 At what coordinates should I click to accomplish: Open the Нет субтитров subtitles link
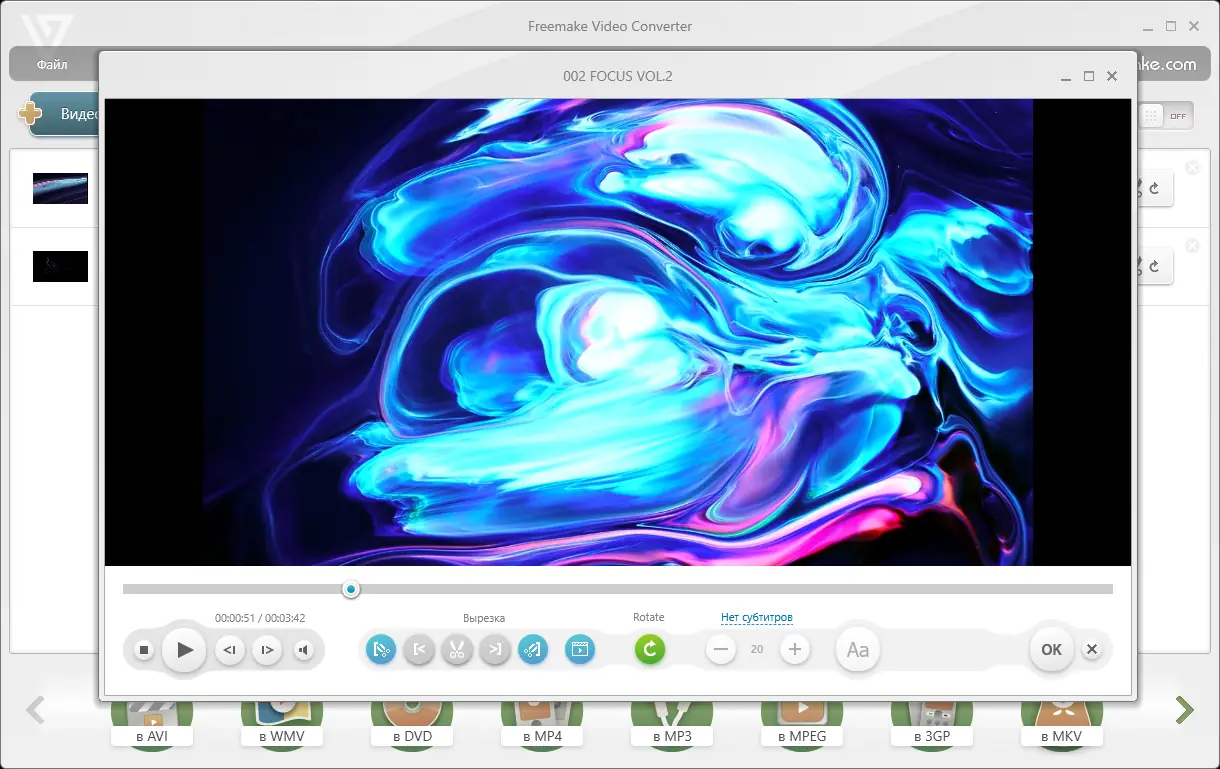[757, 618]
